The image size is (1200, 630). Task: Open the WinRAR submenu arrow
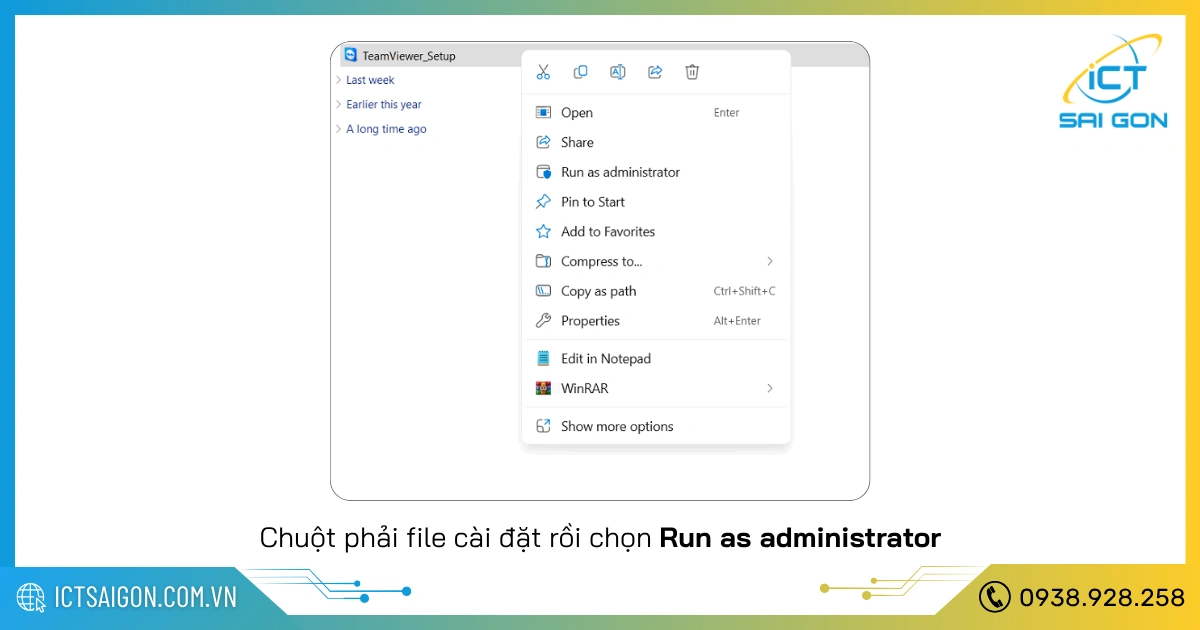click(x=770, y=388)
